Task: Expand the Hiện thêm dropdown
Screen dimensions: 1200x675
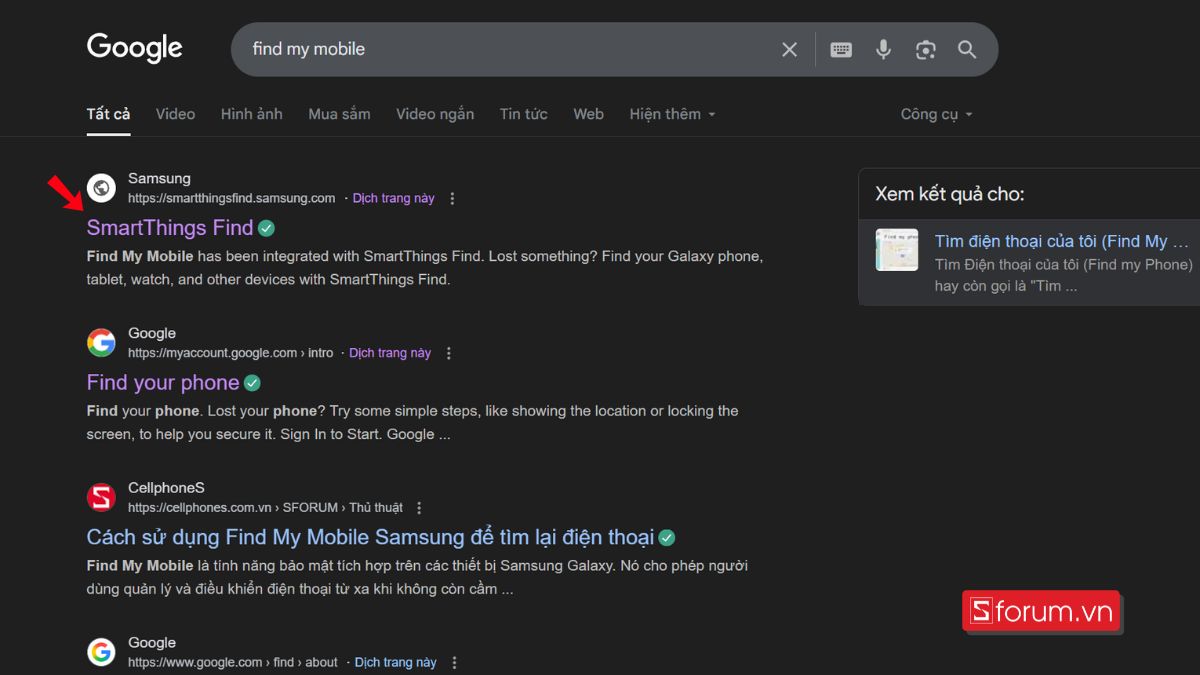Action: coord(672,114)
